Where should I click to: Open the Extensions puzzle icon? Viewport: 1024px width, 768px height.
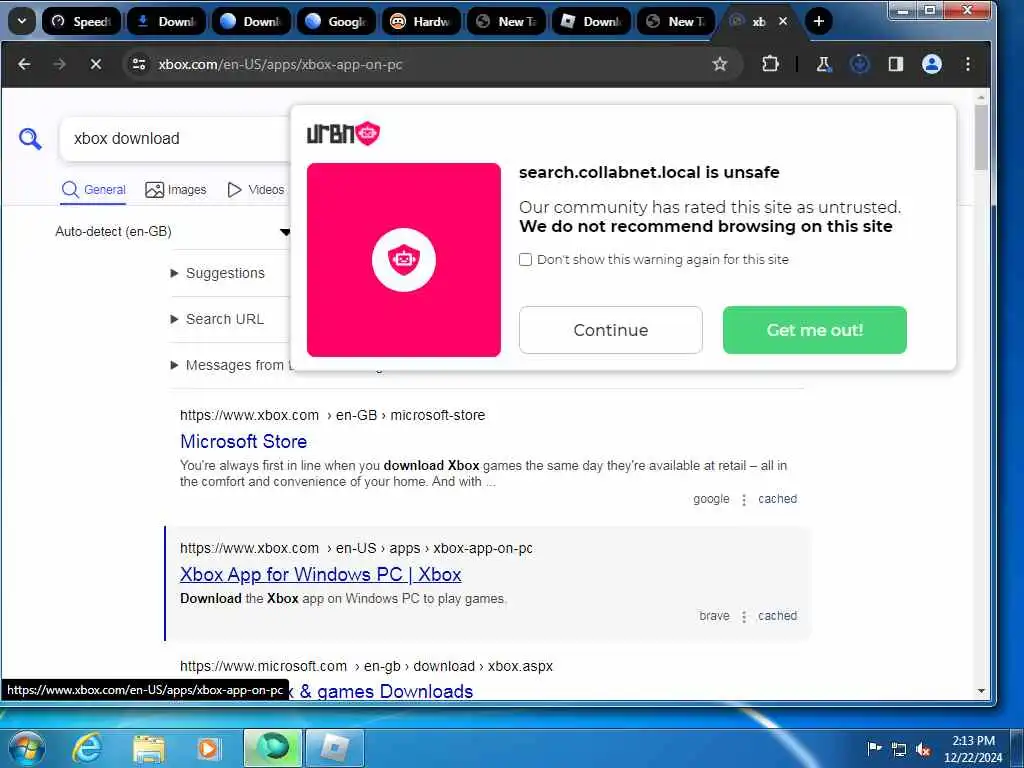tap(770, 64)
